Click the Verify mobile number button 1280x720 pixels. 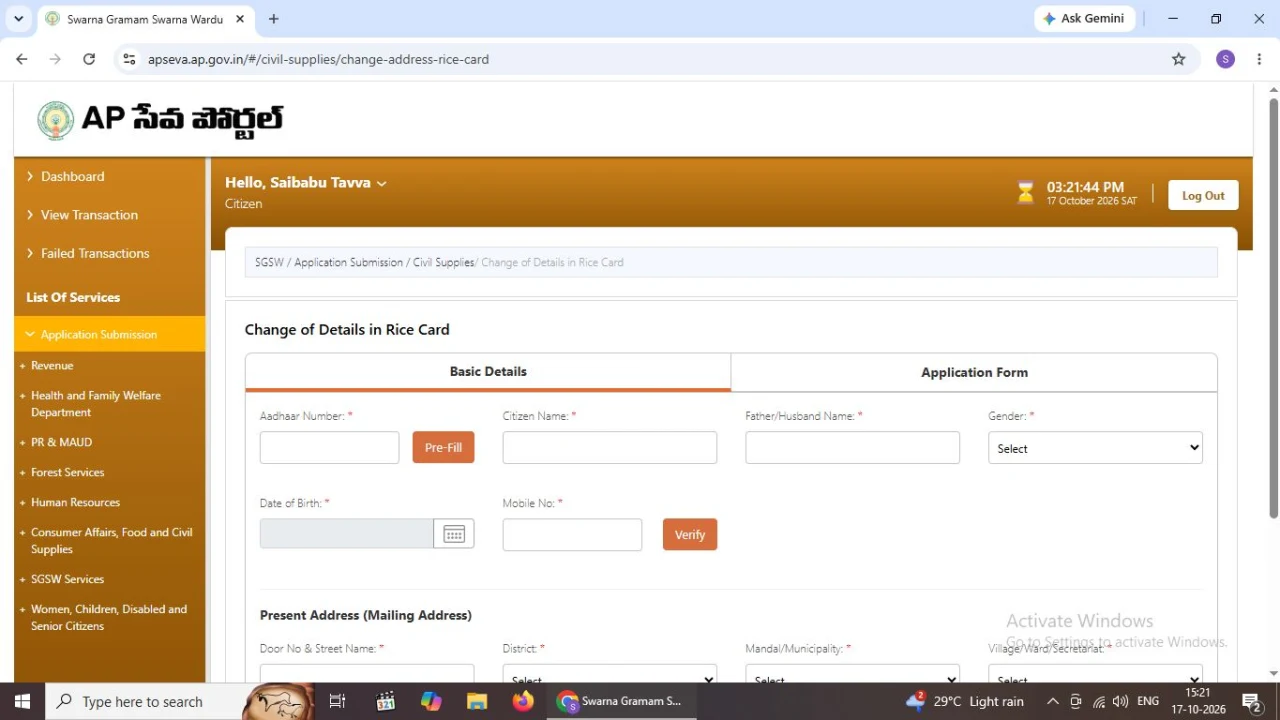690,534
